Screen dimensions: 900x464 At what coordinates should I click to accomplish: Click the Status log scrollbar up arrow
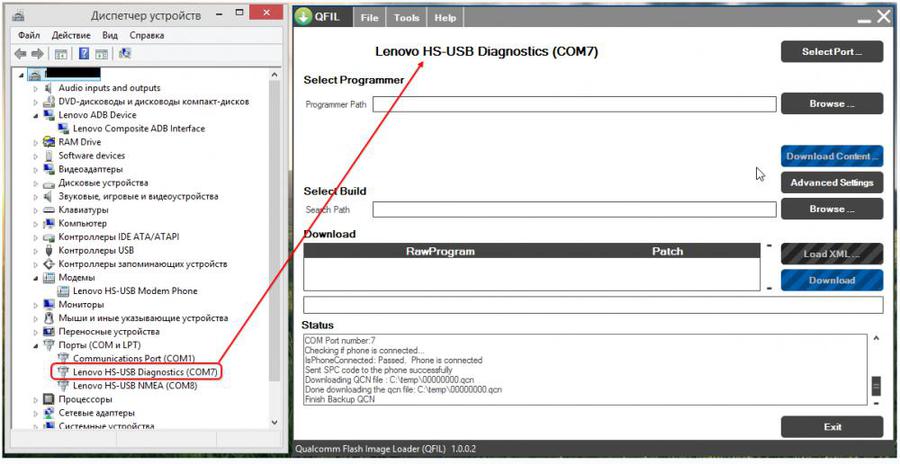pyautogui.click(x=876, y=339)
